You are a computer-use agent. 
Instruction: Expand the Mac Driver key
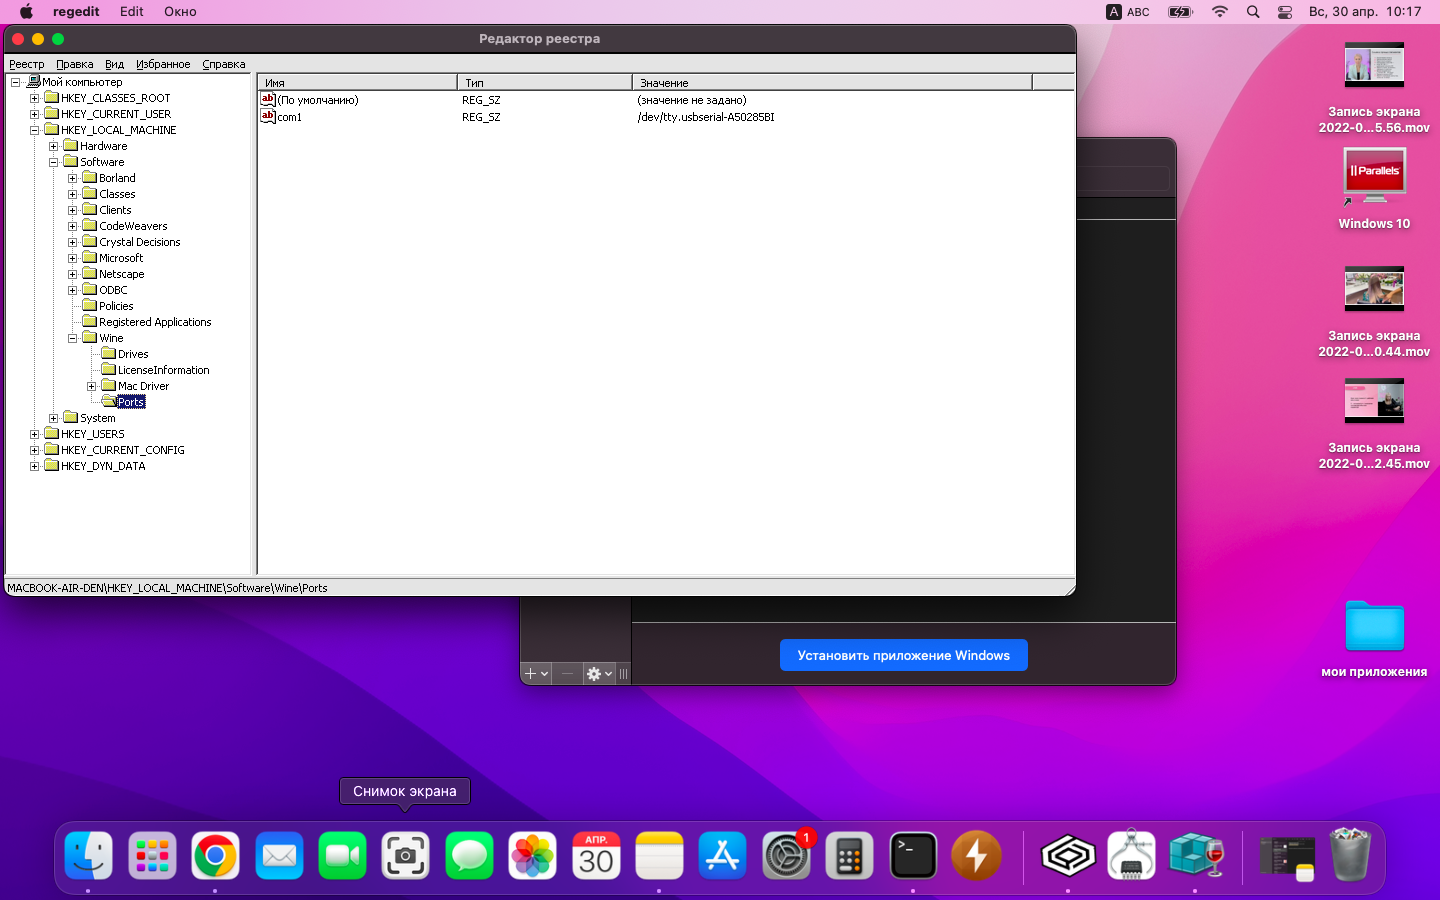[x=92, y=386]
